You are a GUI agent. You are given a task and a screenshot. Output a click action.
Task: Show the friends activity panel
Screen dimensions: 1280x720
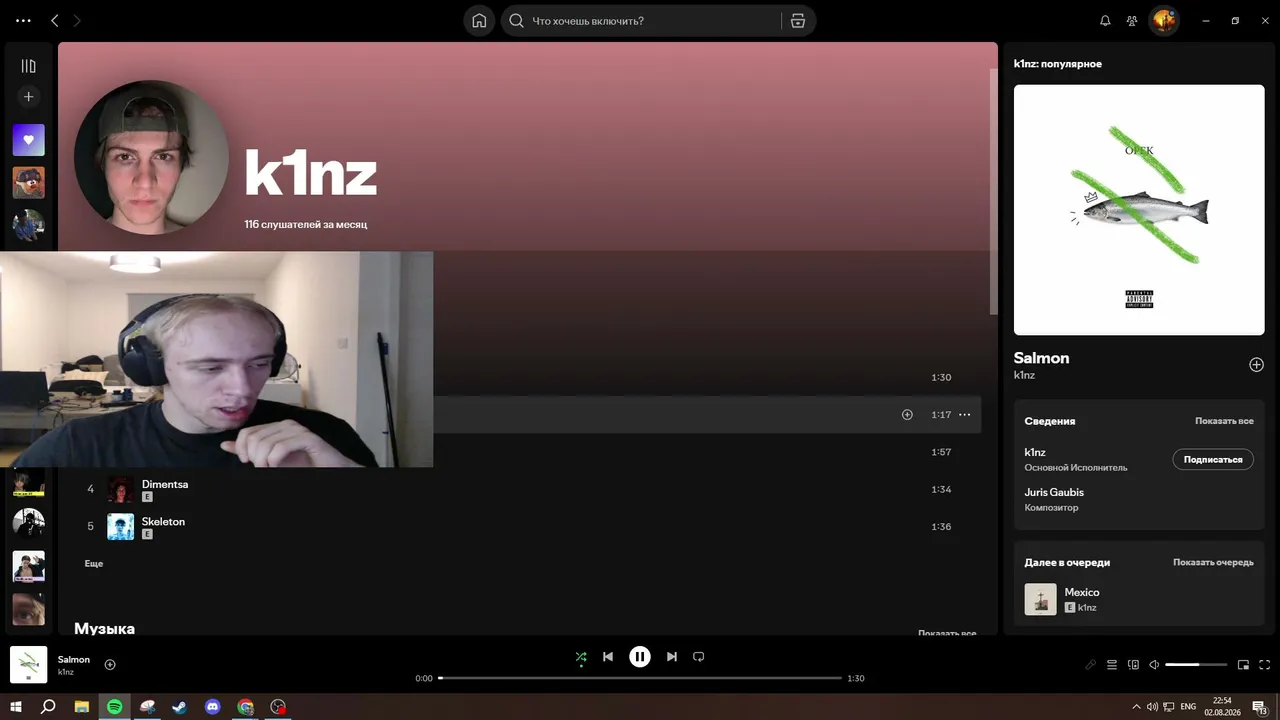pyautogui.click(x=1132, y=20)
